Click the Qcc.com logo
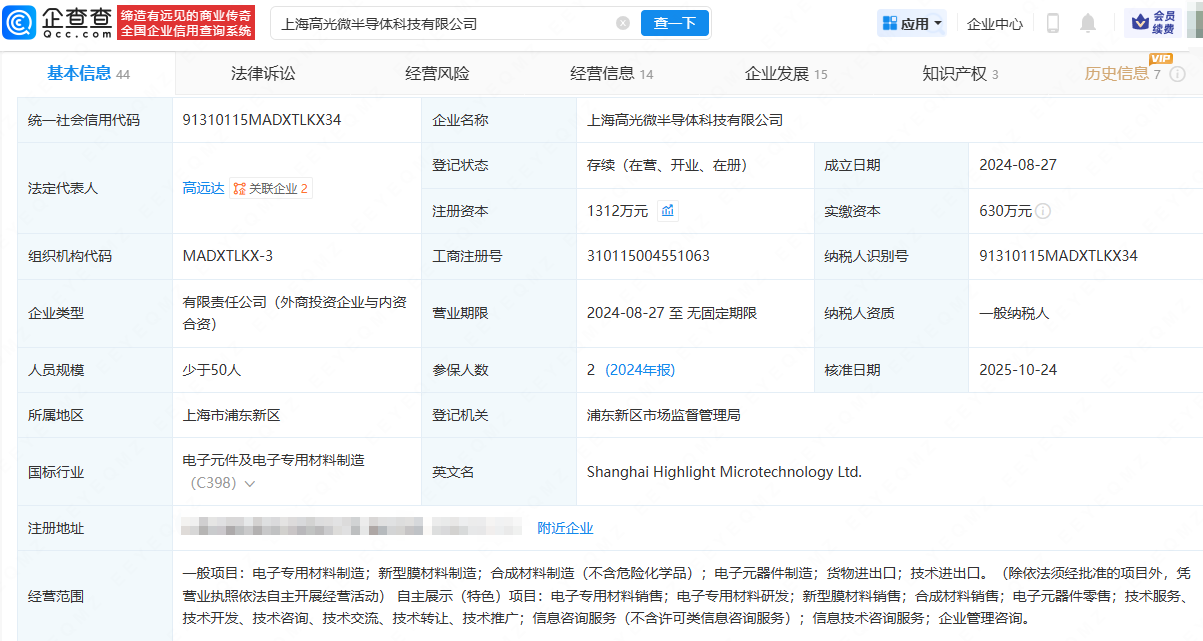The width and height of the screenshot is (1203, 641). [63, 22]
